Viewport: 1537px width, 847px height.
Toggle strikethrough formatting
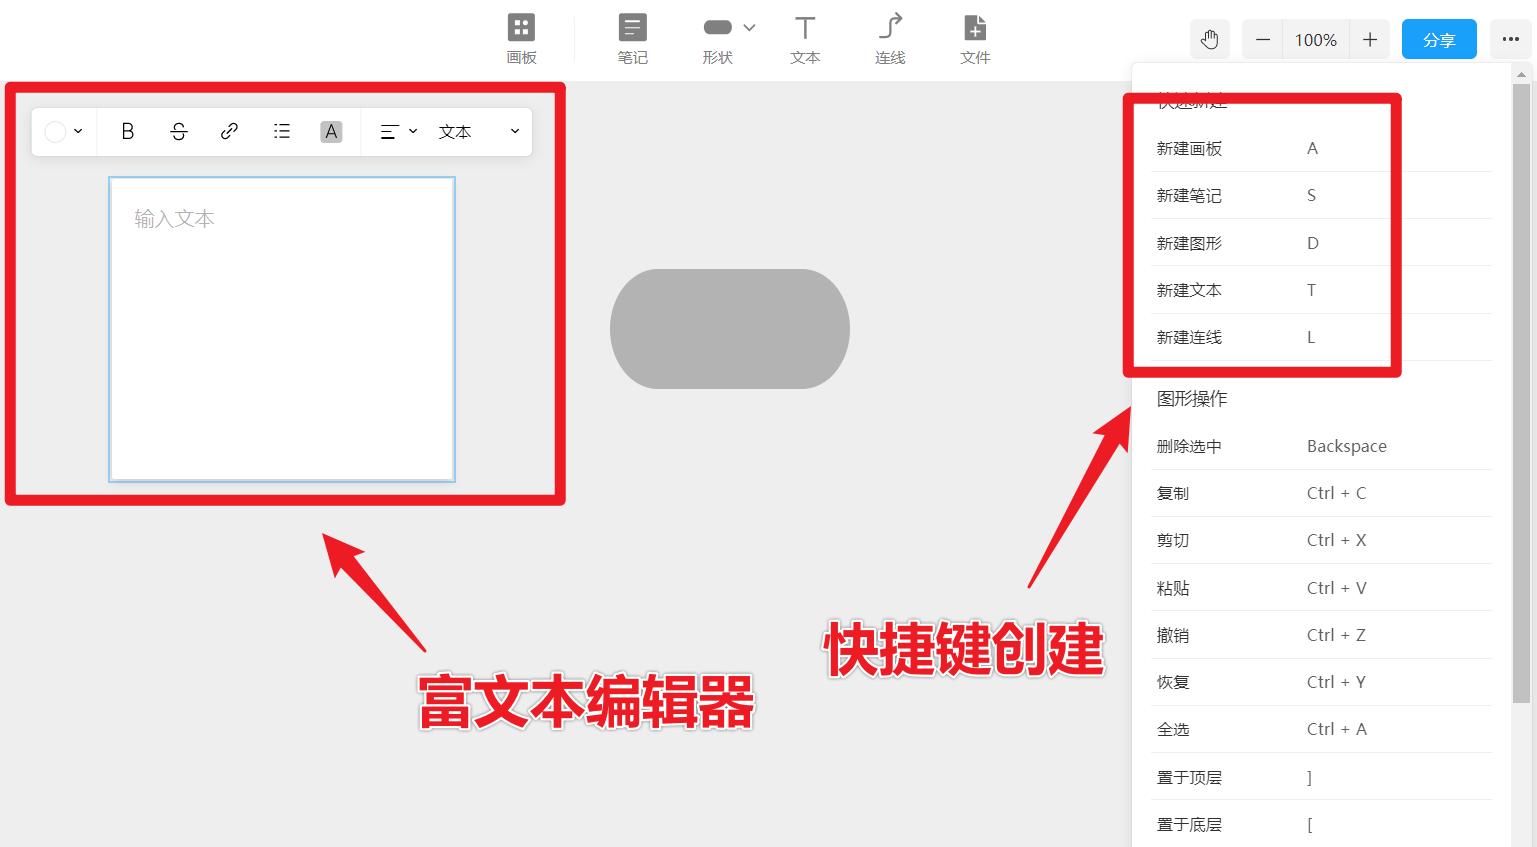178,131
